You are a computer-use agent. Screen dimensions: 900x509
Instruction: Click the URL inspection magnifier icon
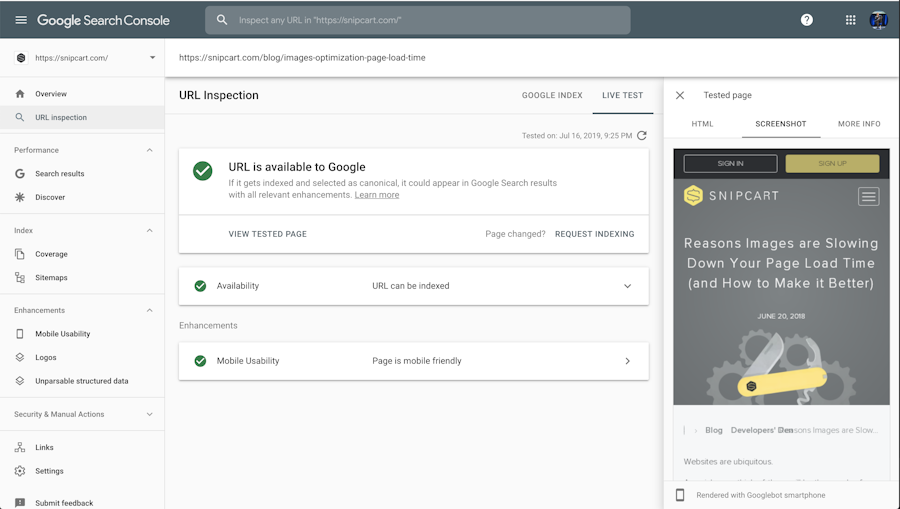pos(20,117)
